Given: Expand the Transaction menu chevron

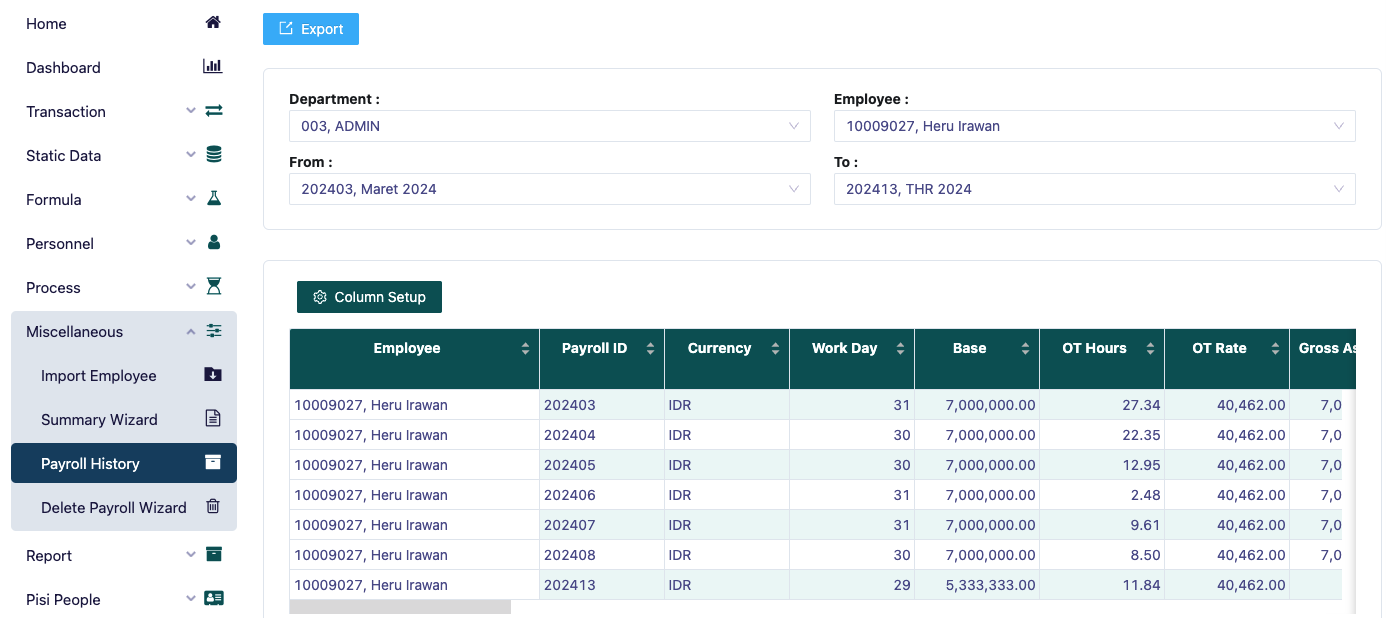Looking at the screenshot, I should [x=190, y=111].
